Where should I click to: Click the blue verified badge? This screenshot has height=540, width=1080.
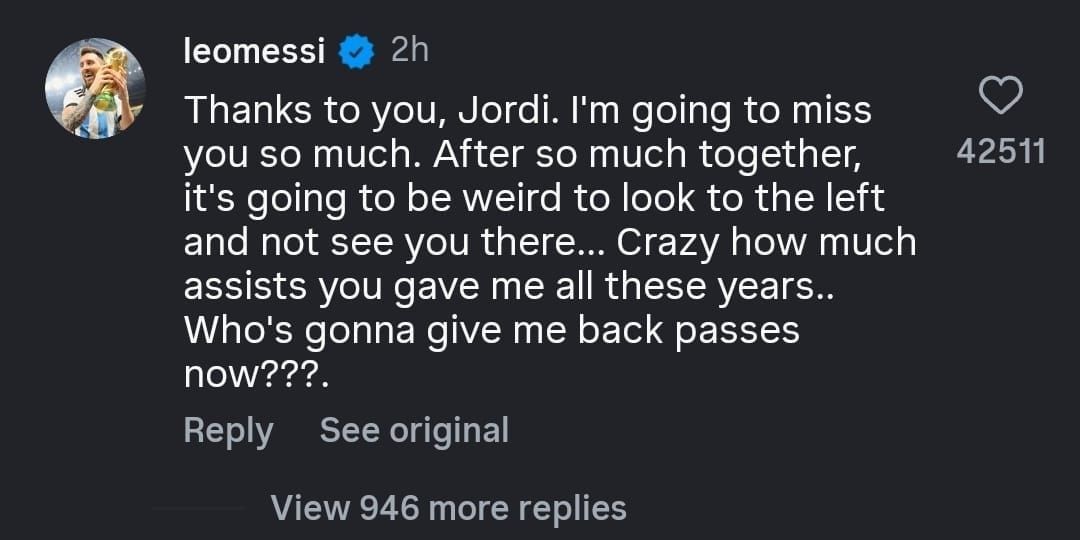pyautogui.click(x=355, y=52)
